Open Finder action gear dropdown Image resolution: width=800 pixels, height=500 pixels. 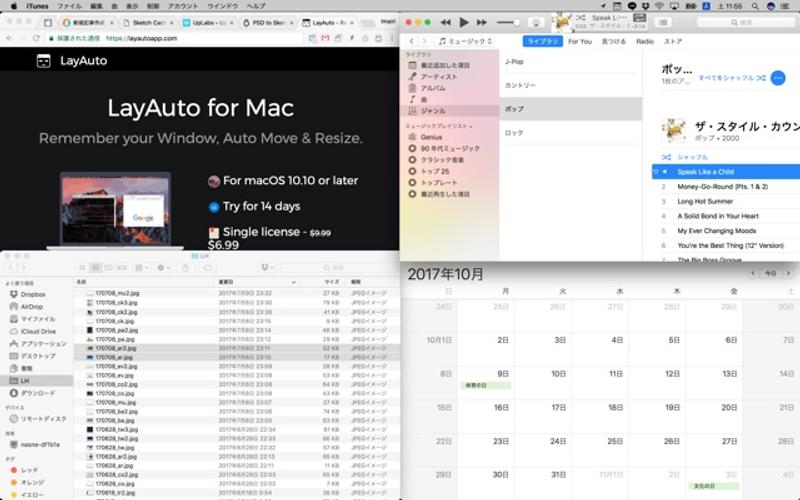point(163,267)
